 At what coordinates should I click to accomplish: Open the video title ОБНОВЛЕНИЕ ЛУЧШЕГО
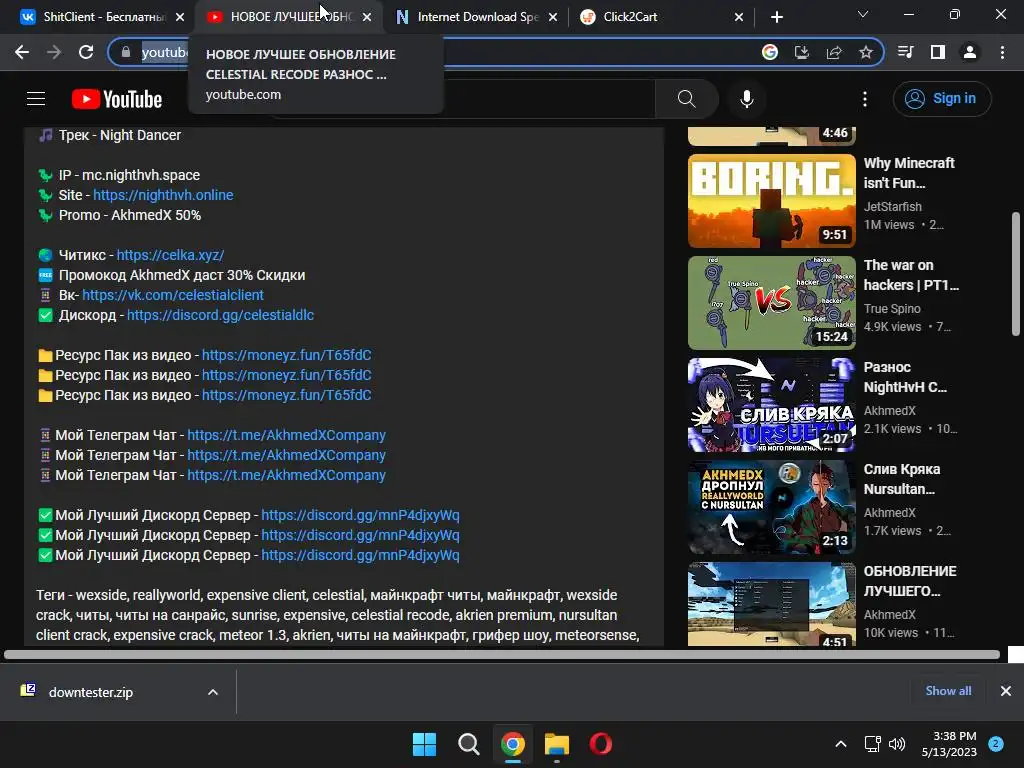910,581
